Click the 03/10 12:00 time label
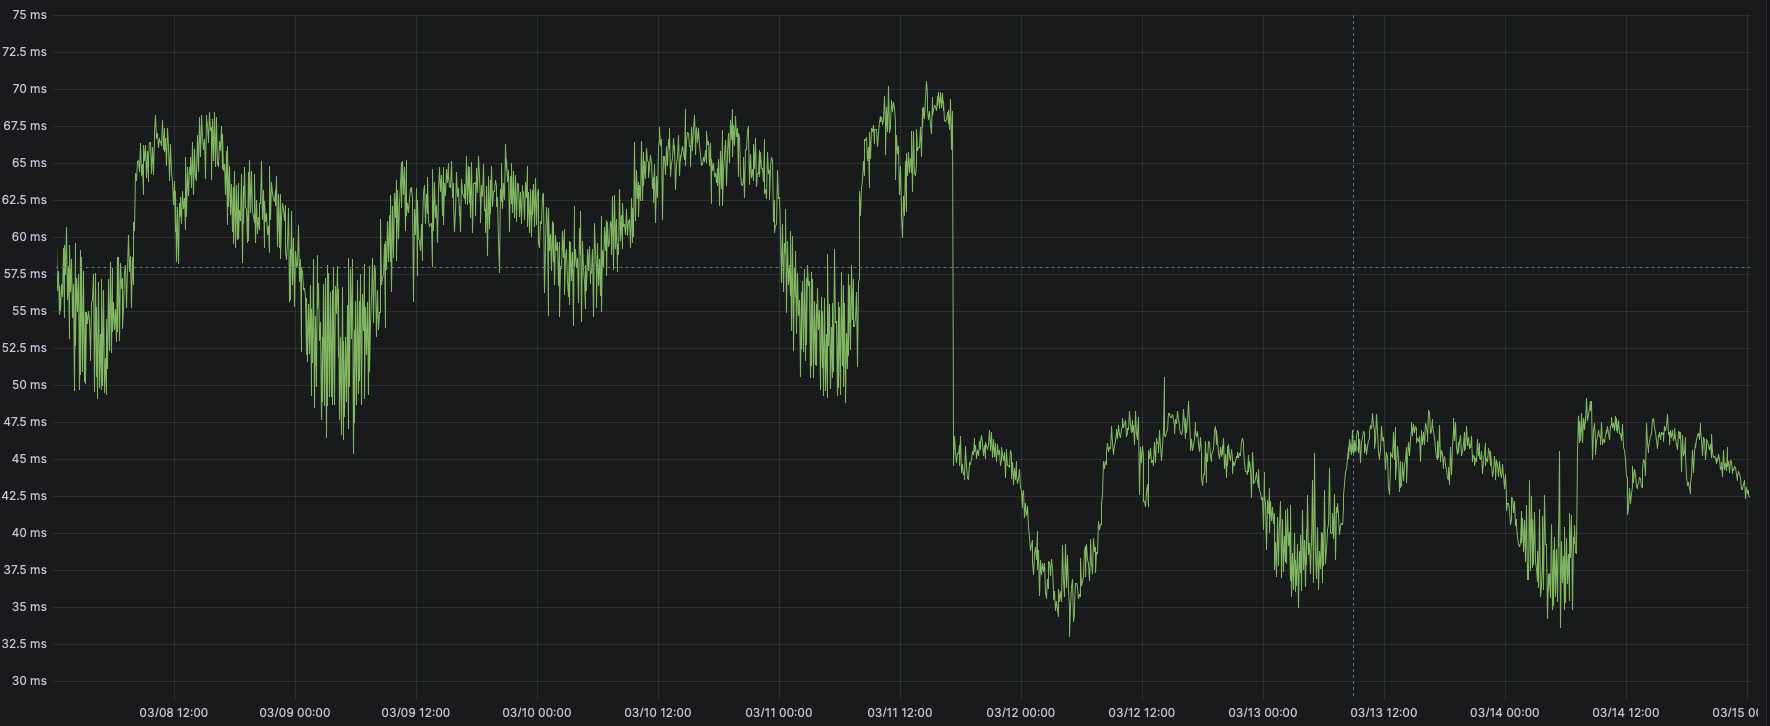The height and width of the screenshot is (726, 1770). click(x=658, y=713)
